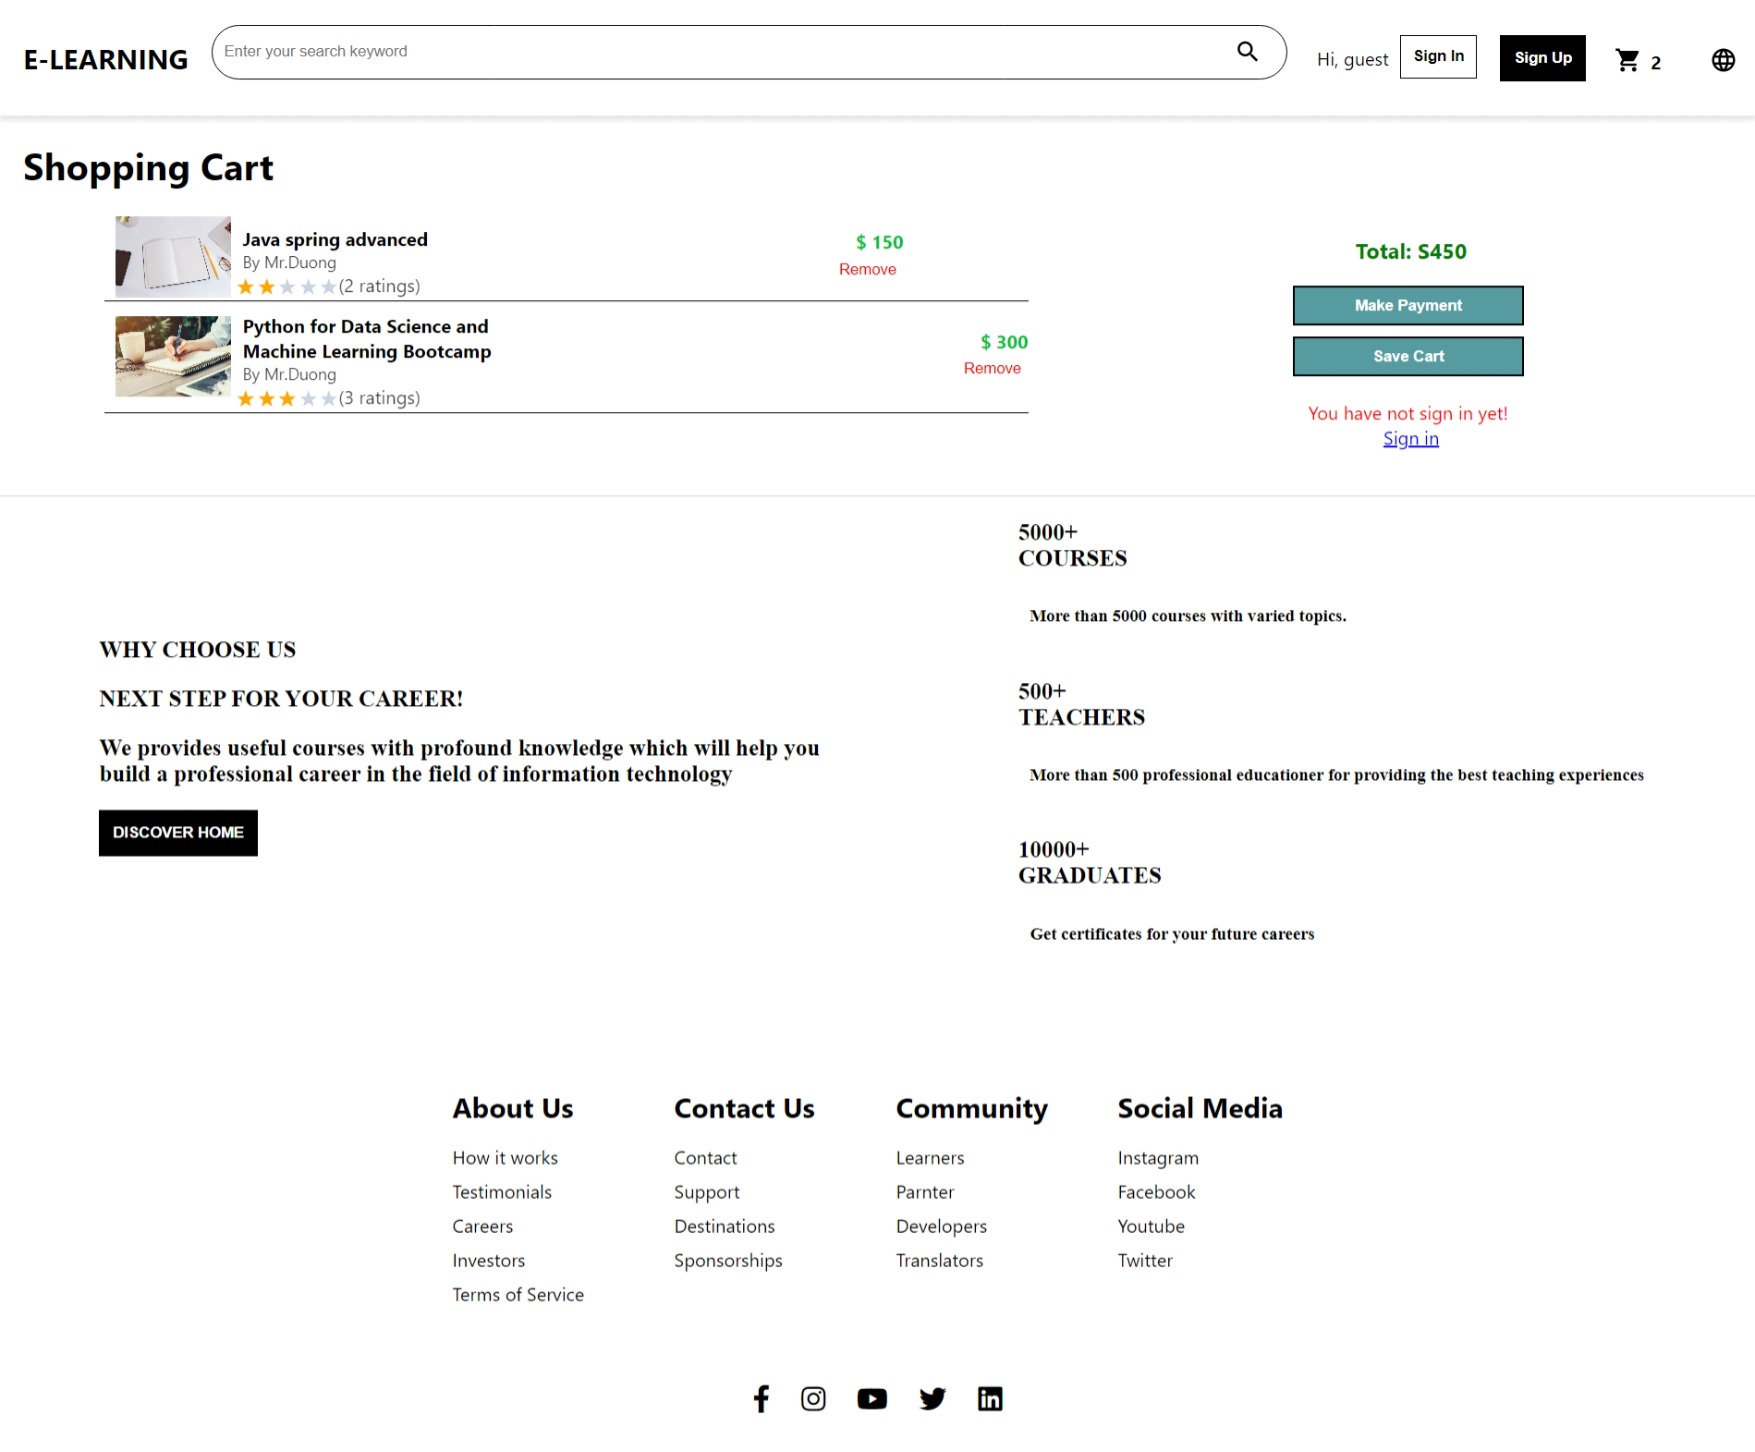Viewport: 1755px width, 1452px height.
Task: Open the shopping cart icon
Action: click(1628, 60)
